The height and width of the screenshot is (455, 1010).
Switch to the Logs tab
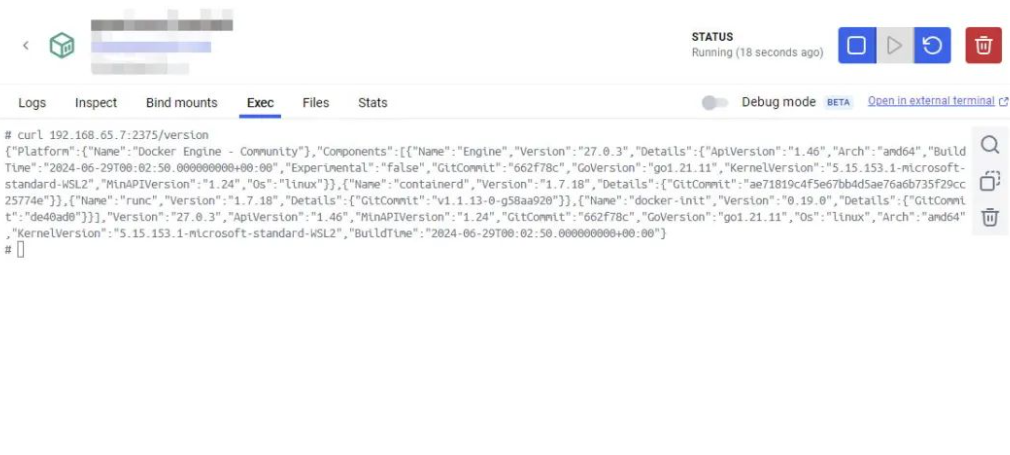point(32,102)
